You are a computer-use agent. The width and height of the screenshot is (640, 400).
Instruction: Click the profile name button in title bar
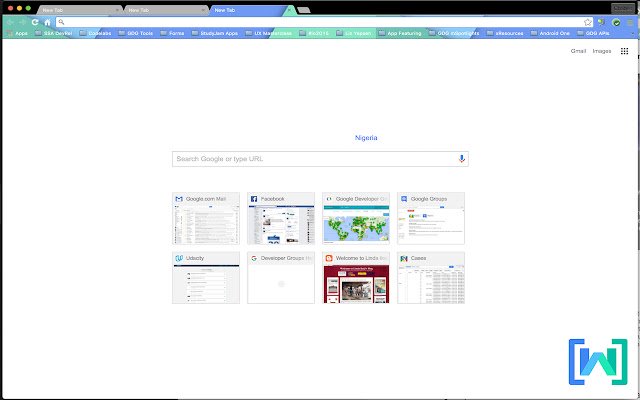(x=623, y=8)
